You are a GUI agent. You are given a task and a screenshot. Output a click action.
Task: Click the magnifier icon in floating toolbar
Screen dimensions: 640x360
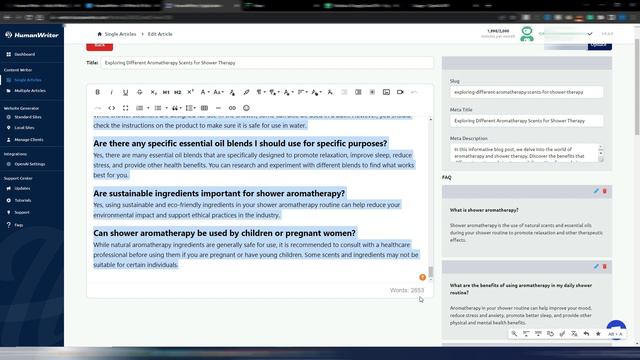(x=514, y=334)
